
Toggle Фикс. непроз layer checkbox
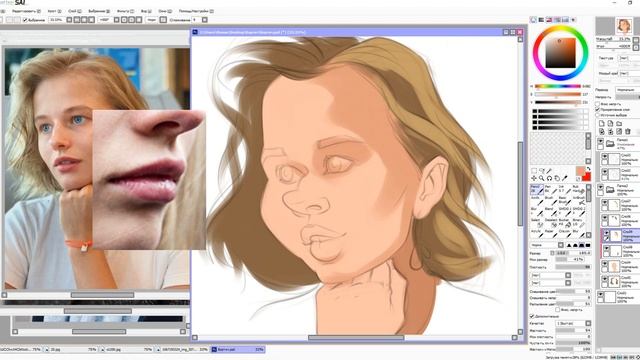coord(598,104)
